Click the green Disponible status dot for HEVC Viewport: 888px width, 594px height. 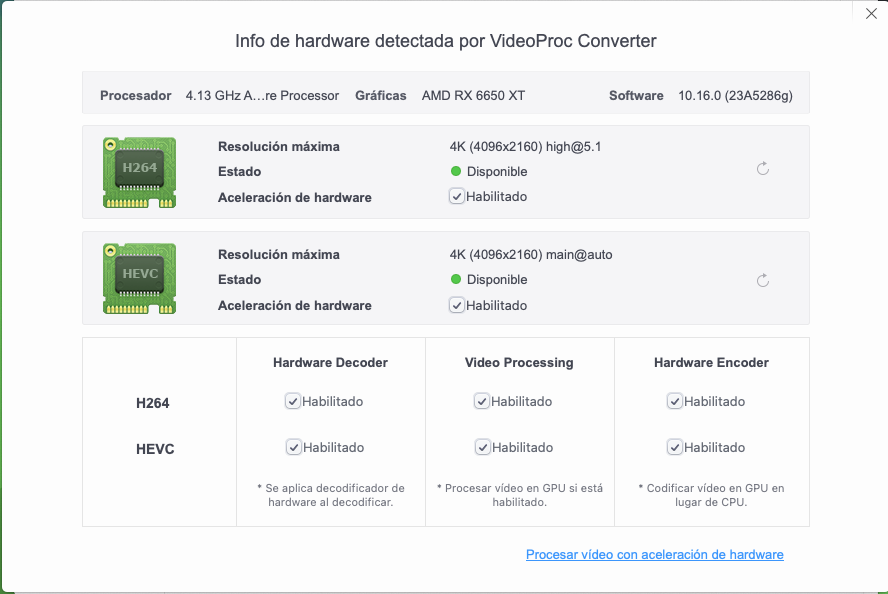(456, 279)
